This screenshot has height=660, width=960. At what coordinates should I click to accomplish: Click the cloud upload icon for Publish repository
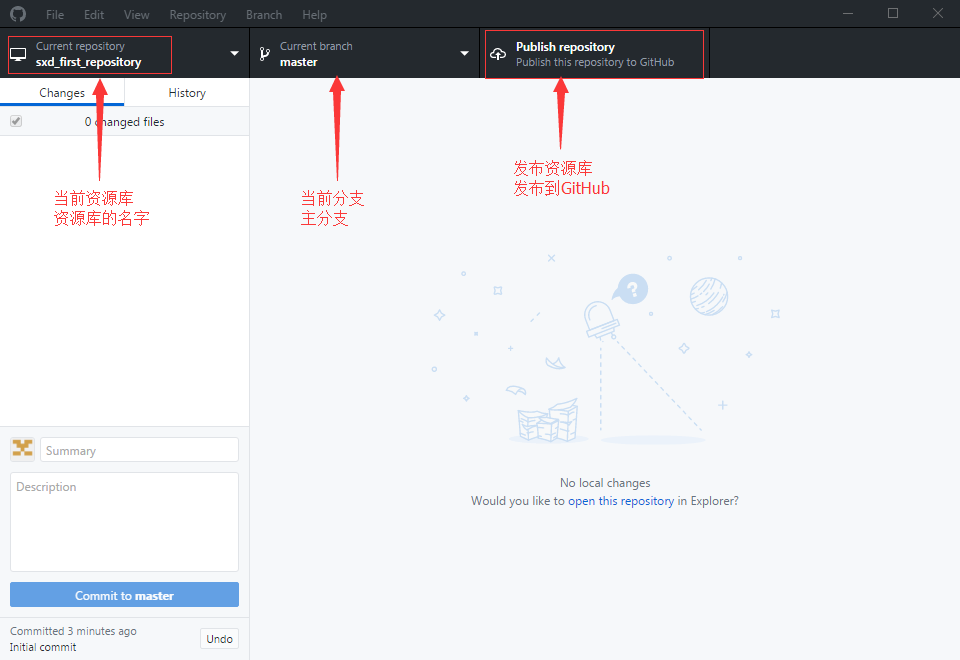(x=498, y=54)
